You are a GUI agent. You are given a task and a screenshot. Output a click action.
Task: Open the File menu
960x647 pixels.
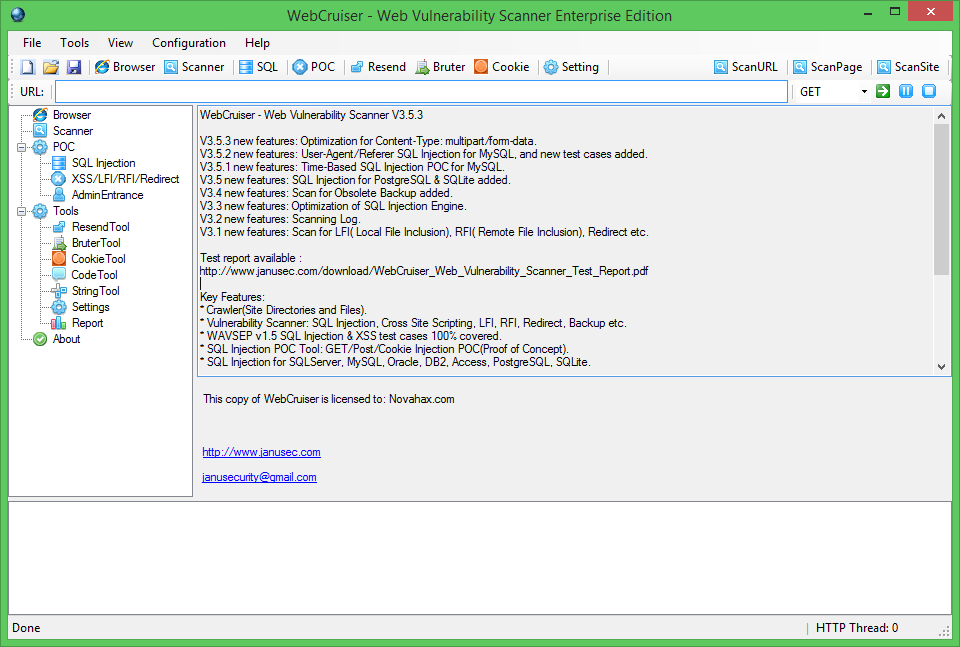(x=32, y=43)
